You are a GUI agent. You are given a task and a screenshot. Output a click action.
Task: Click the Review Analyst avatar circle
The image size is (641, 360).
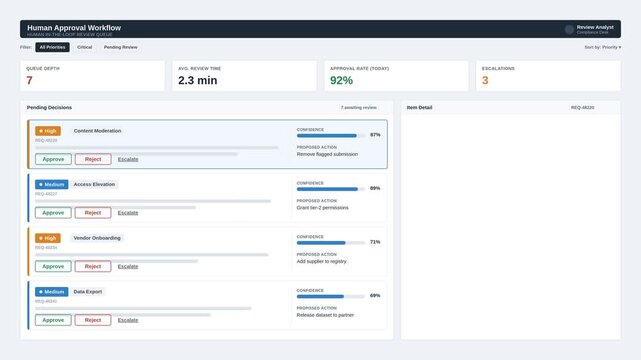click(x=569, y=29)
